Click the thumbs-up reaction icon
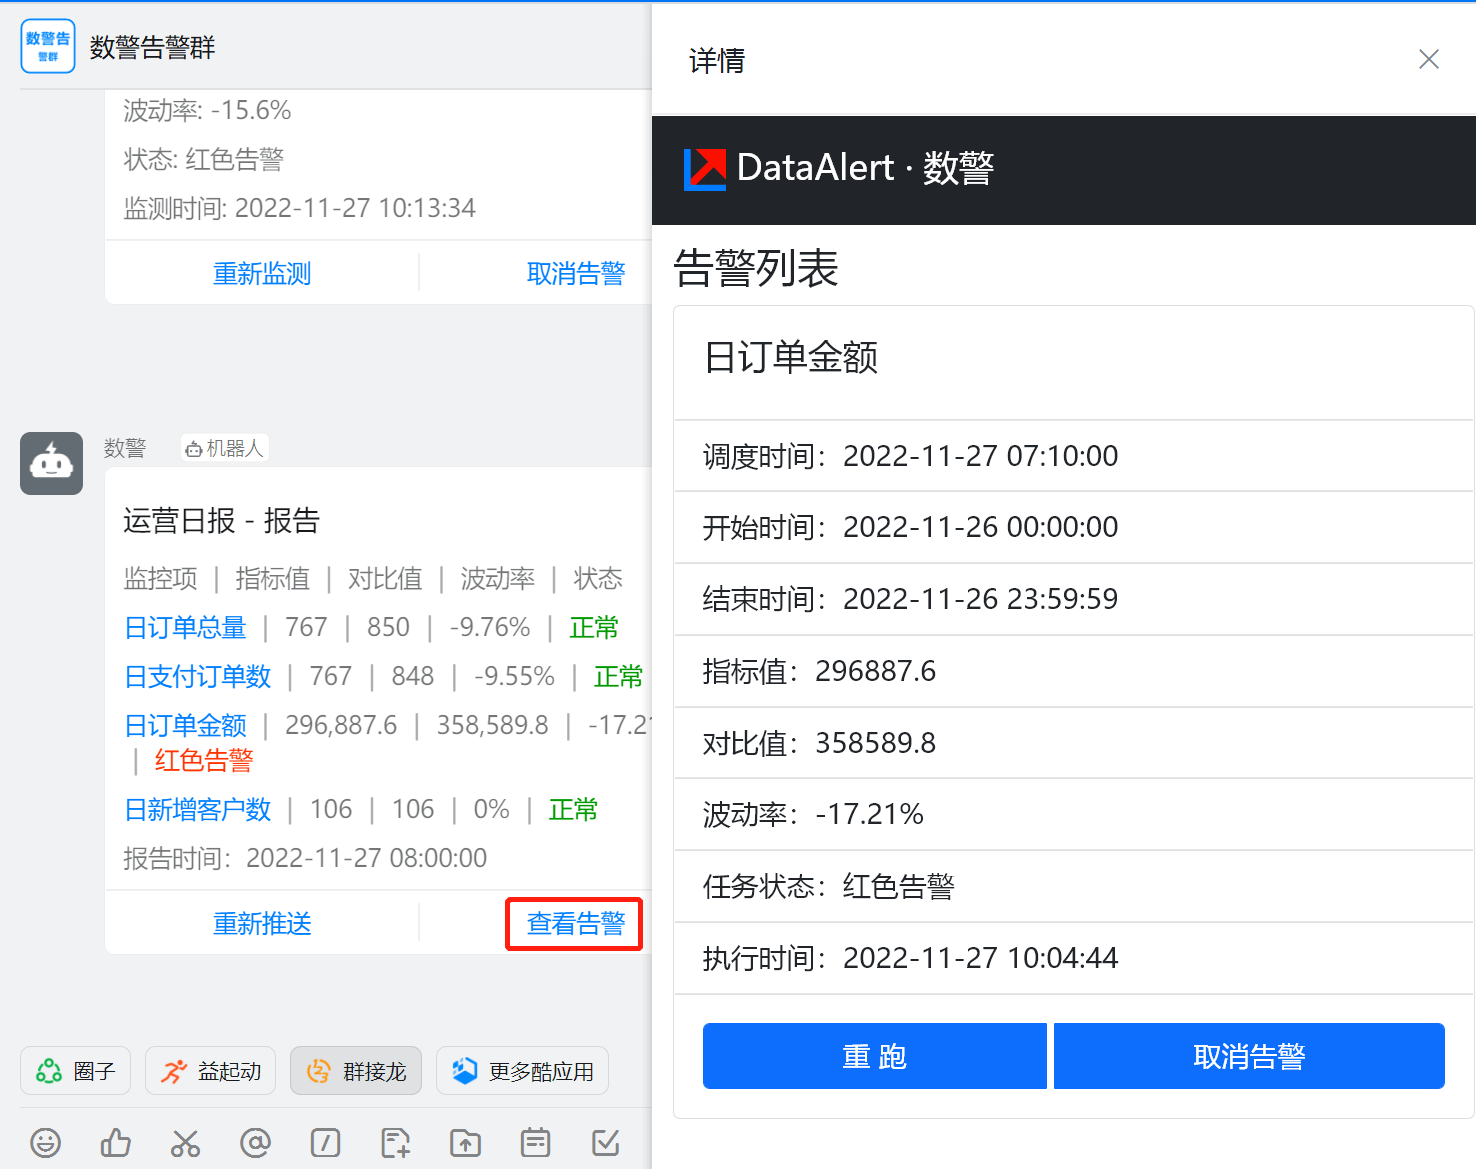The width and height of the screenshot is (1476, 1169). click(115, 1142)
